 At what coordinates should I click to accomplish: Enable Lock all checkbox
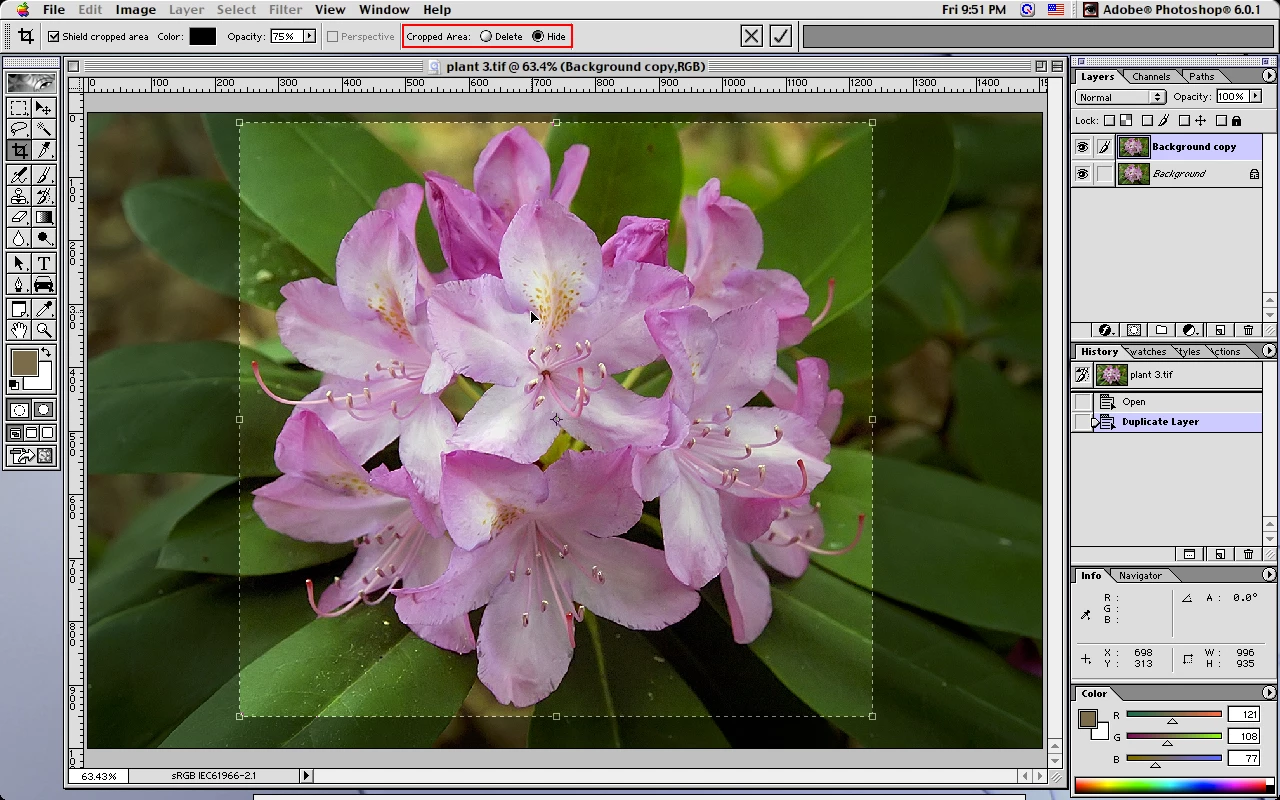click(1222, 121)
